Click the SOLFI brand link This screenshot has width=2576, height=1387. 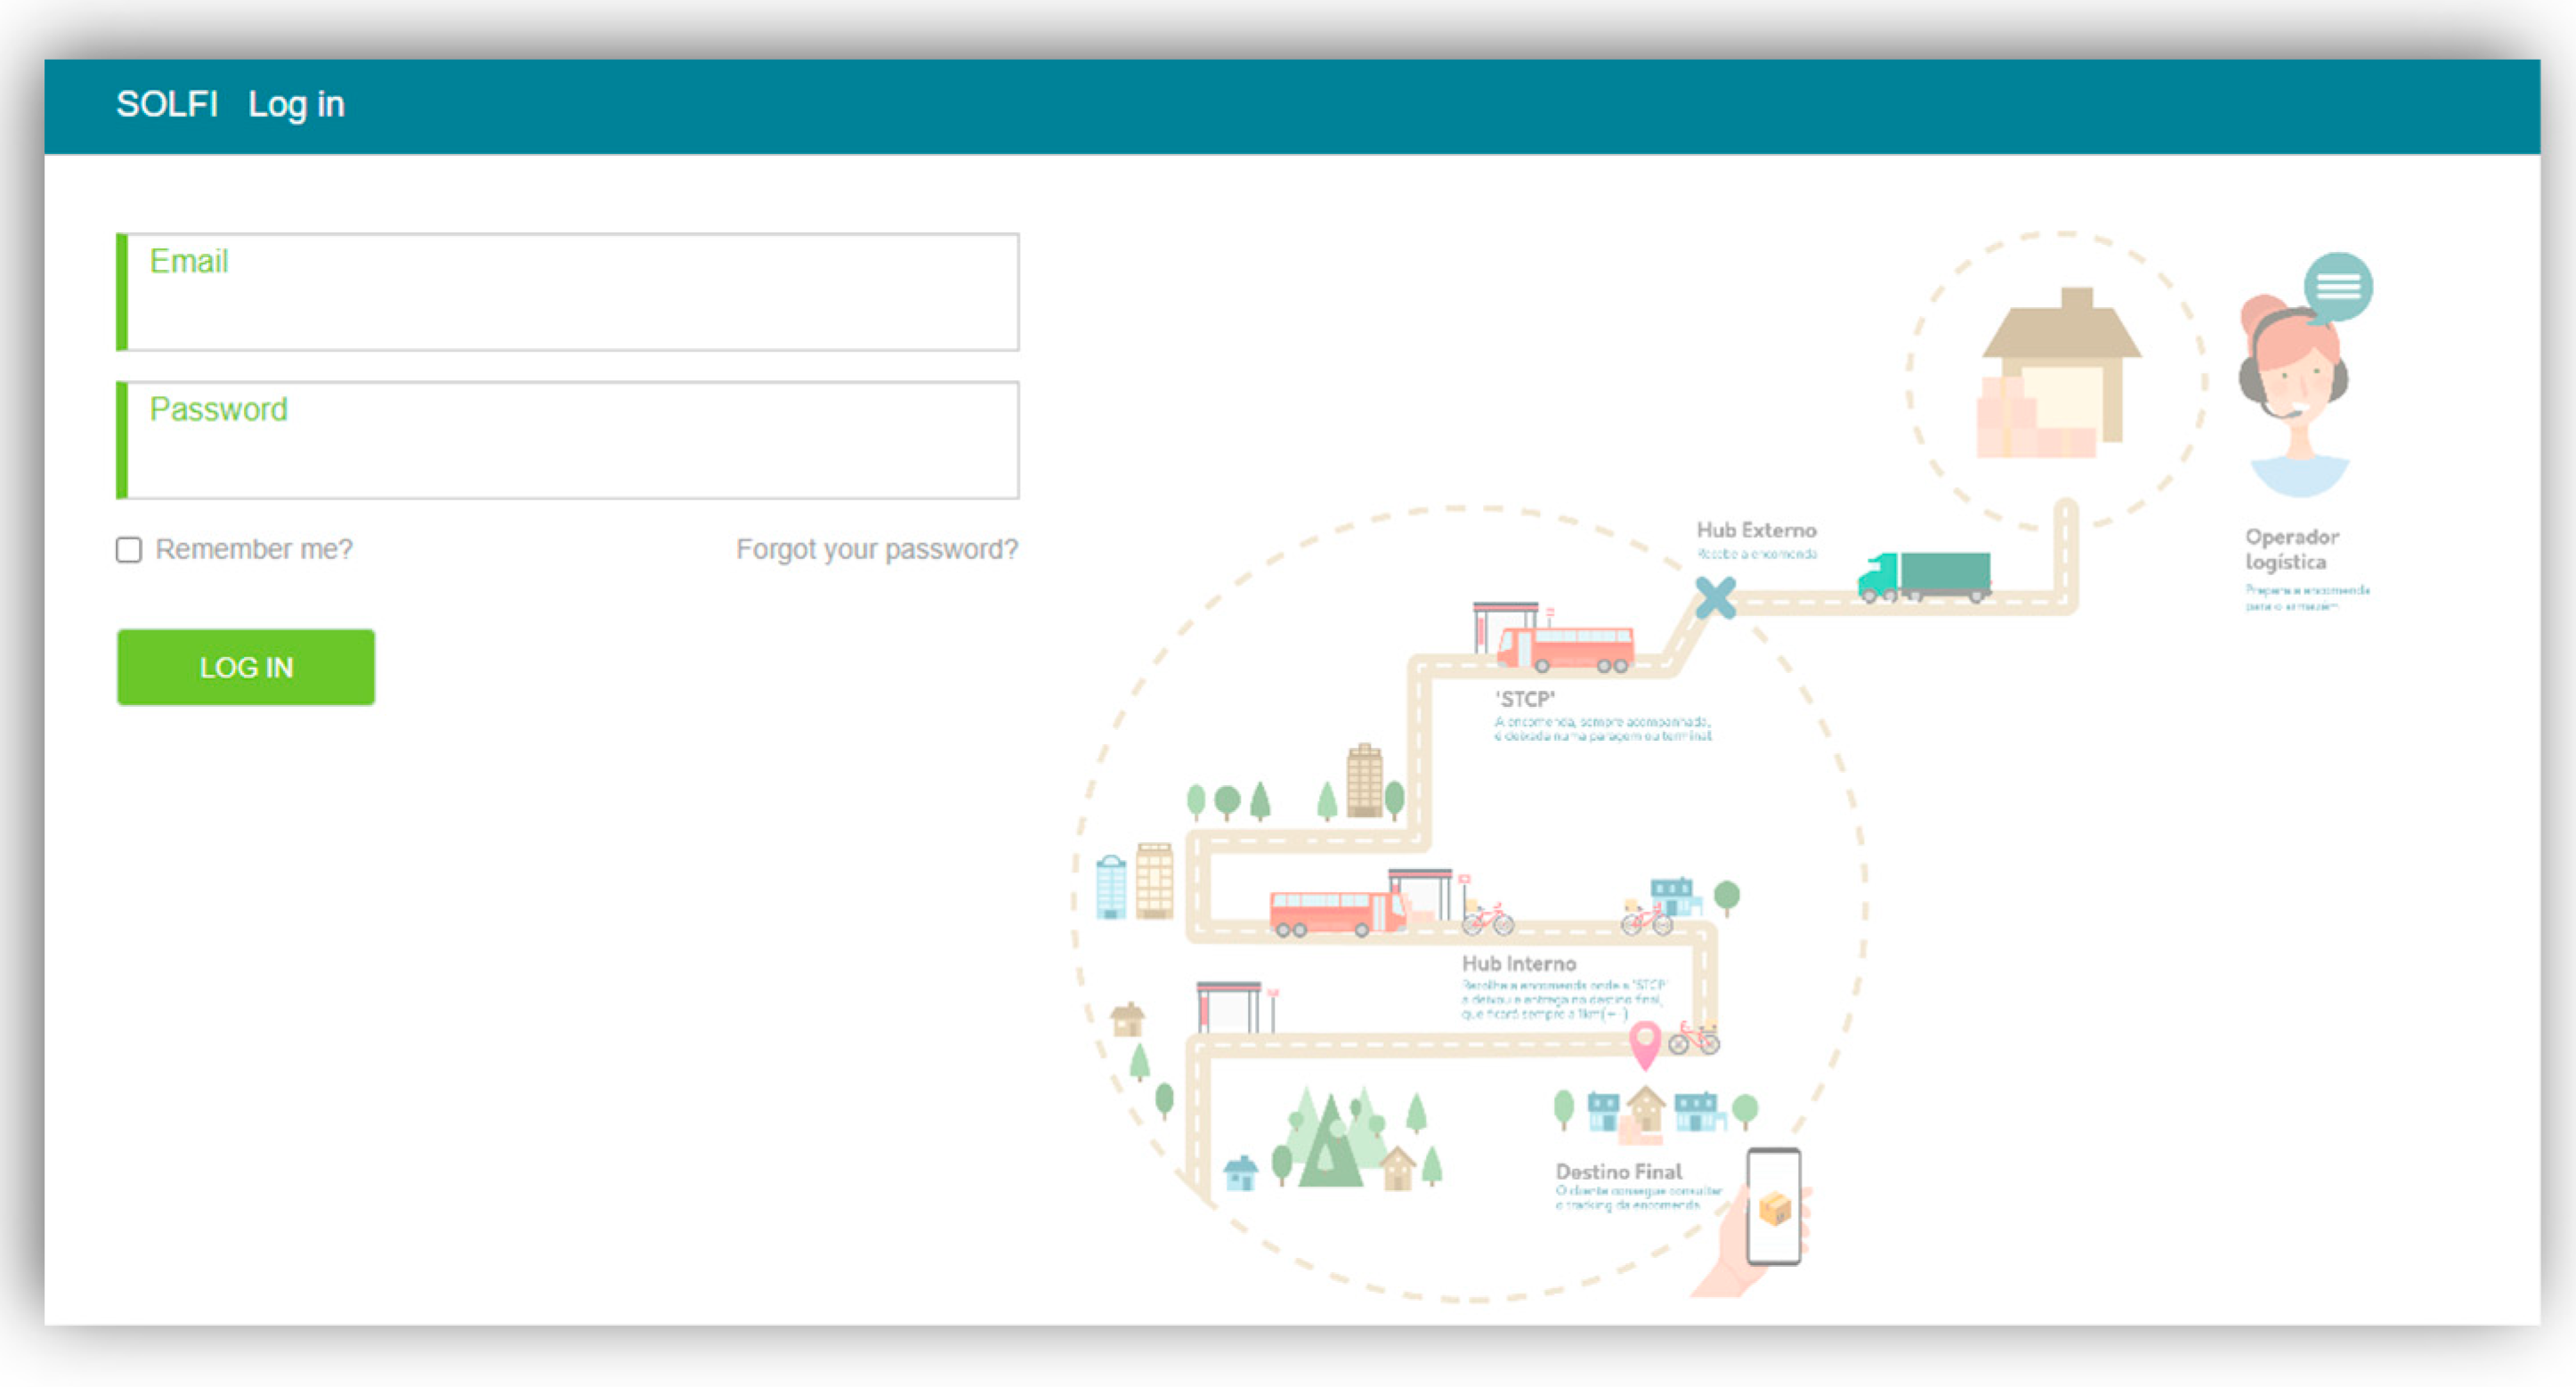coord(166,104)
